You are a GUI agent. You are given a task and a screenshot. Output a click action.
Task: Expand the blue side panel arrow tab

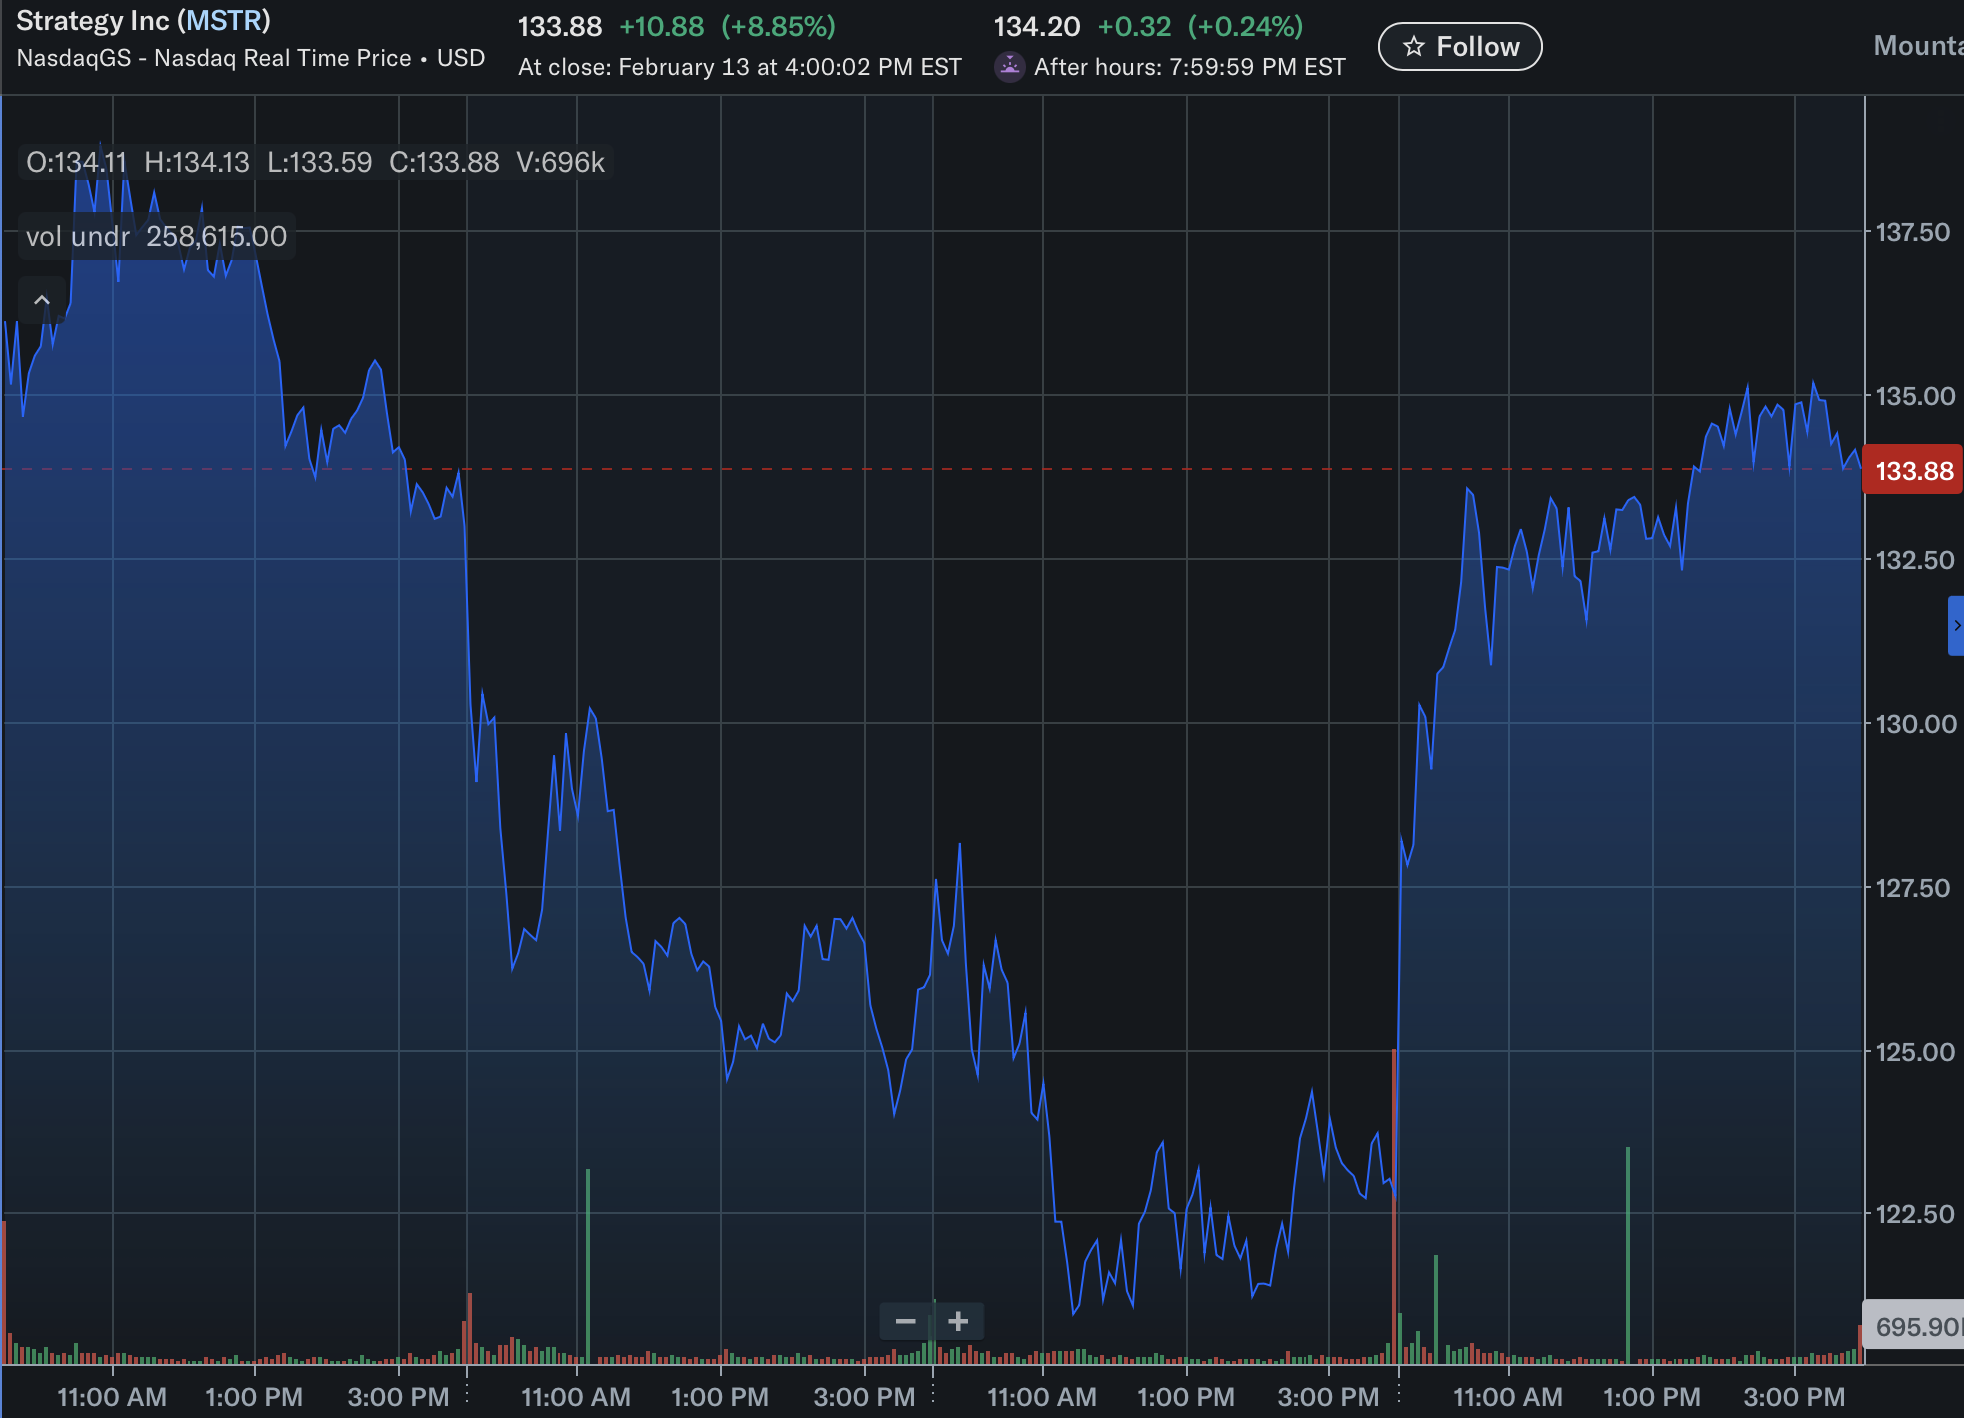coord(1956,626)
